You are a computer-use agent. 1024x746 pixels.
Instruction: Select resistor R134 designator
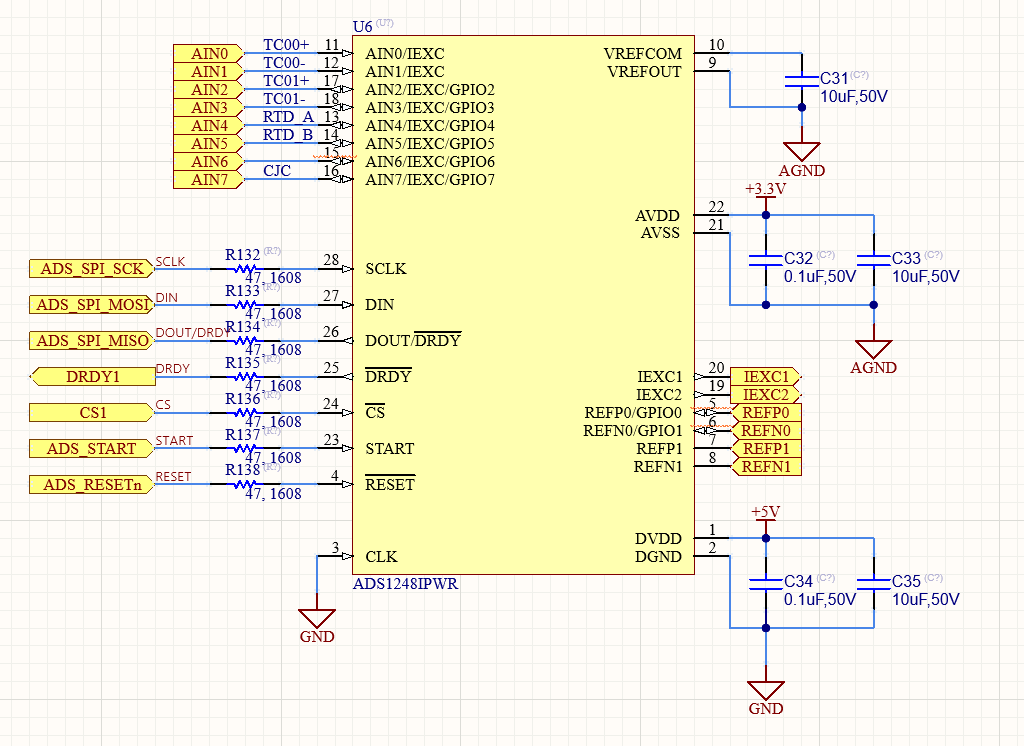tap(242, 327)
